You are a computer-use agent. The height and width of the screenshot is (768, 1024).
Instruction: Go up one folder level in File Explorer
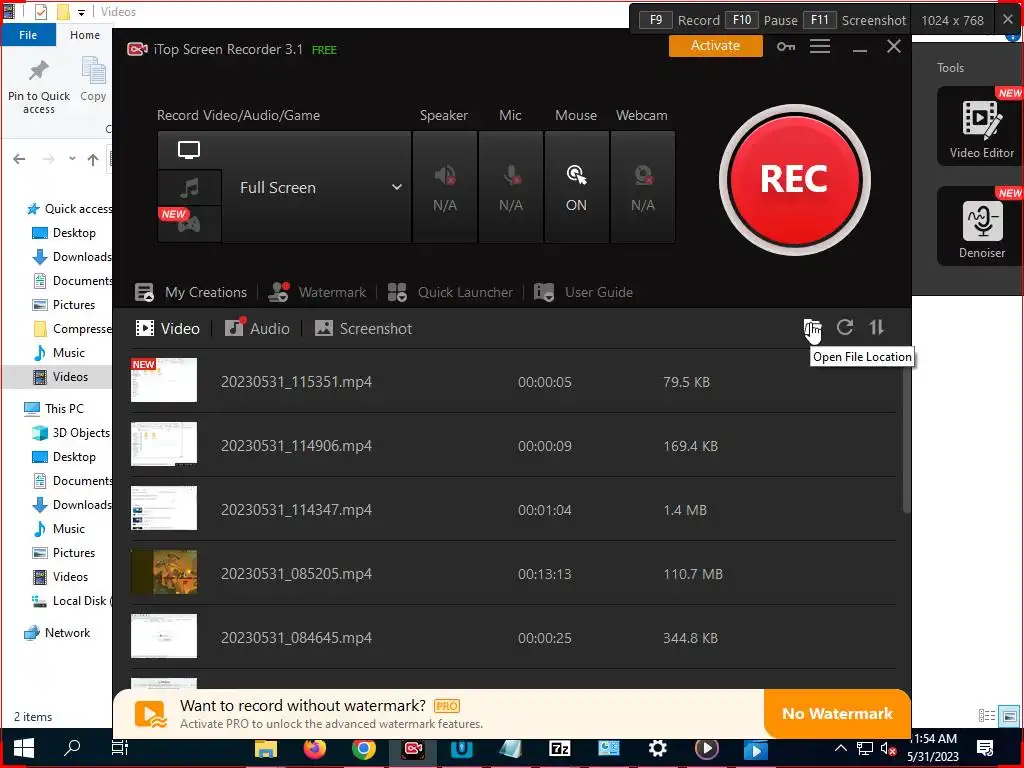(93, 159)
